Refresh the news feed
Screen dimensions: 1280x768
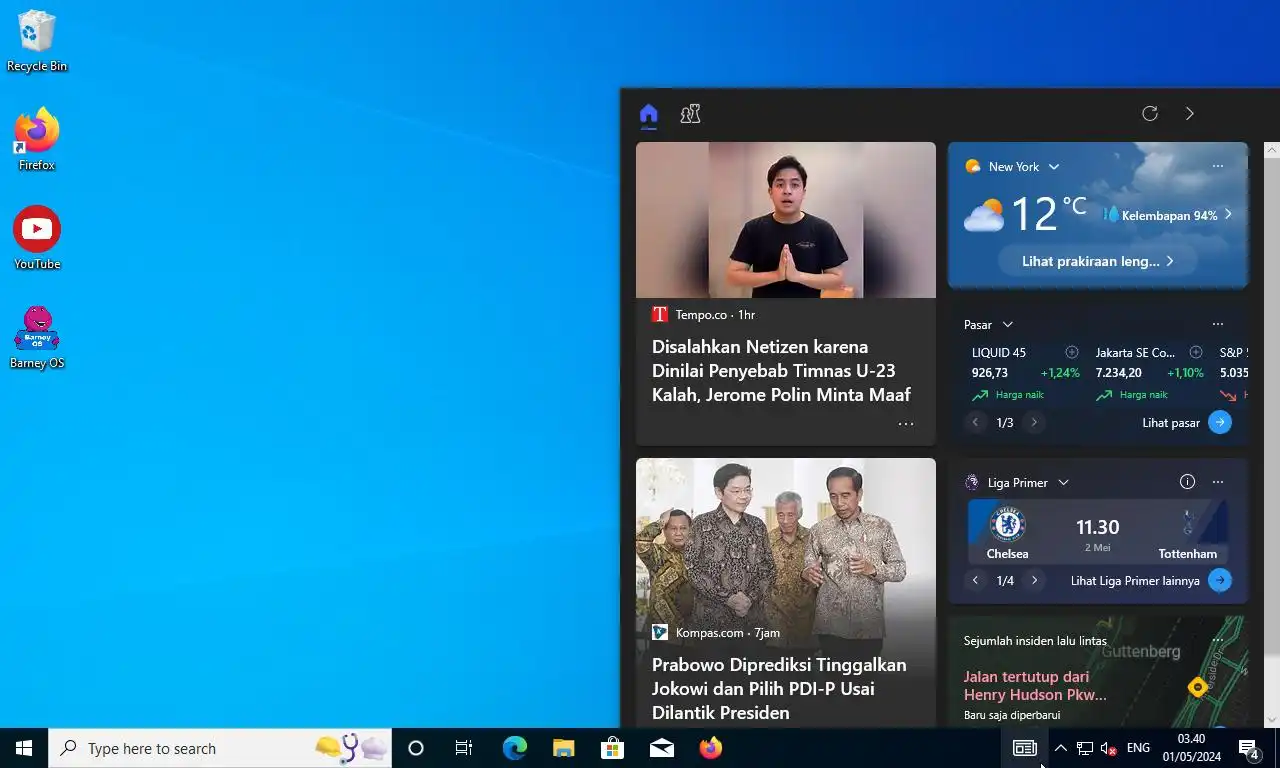coord(1150,113)
